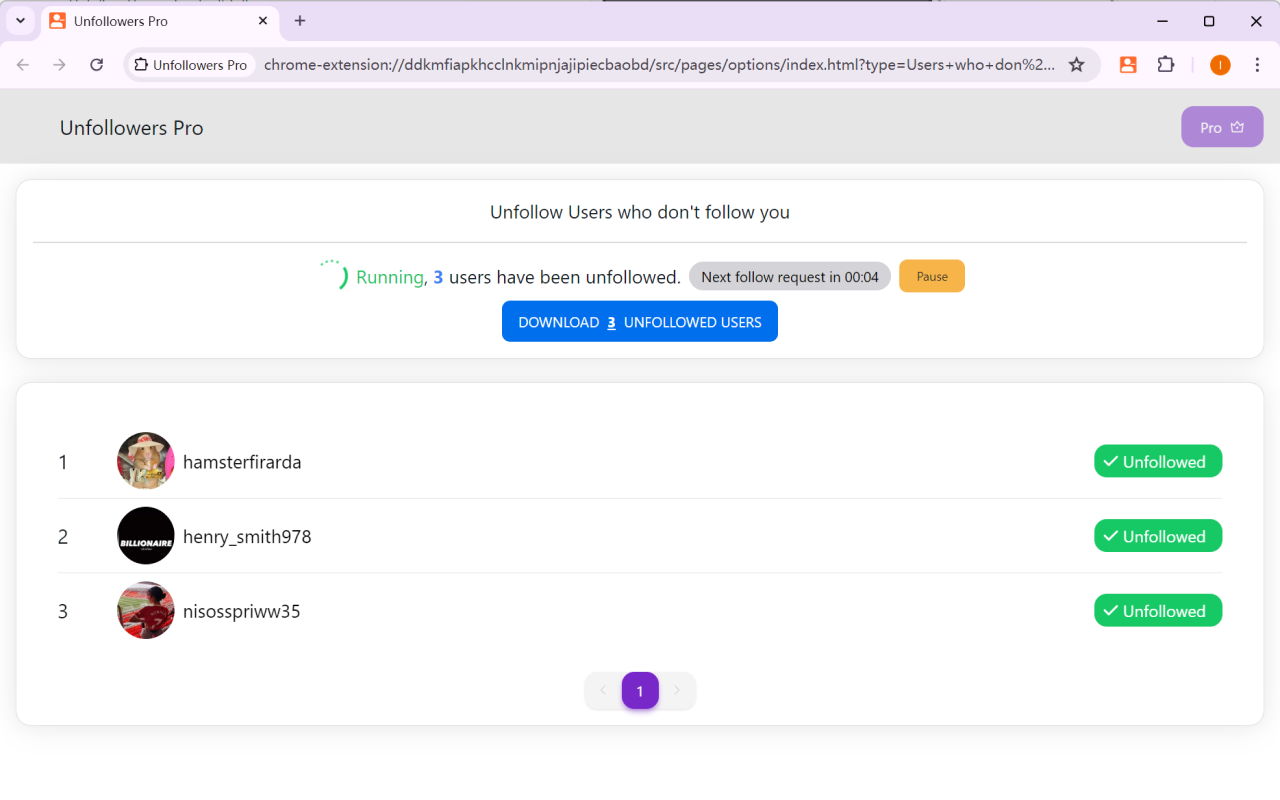Open hamsterfirarda's profile picture

point(146,461)
